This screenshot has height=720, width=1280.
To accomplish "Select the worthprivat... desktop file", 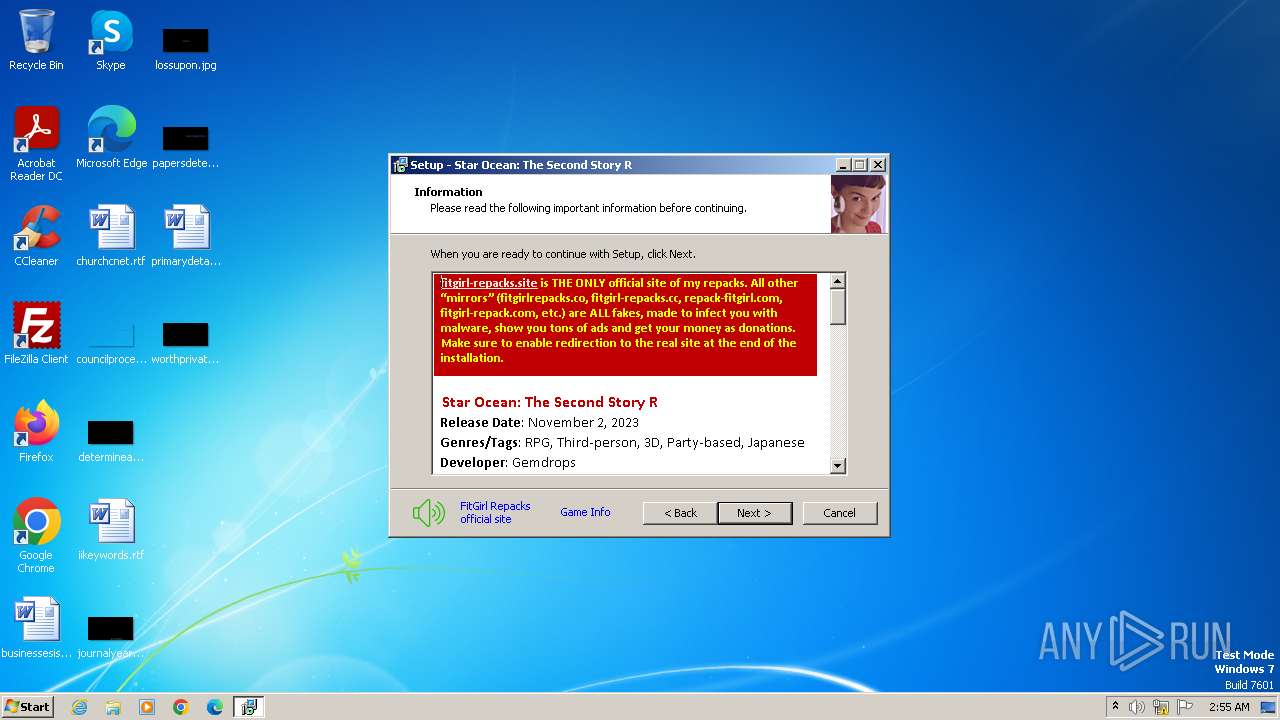I will [x=185, y=342].
